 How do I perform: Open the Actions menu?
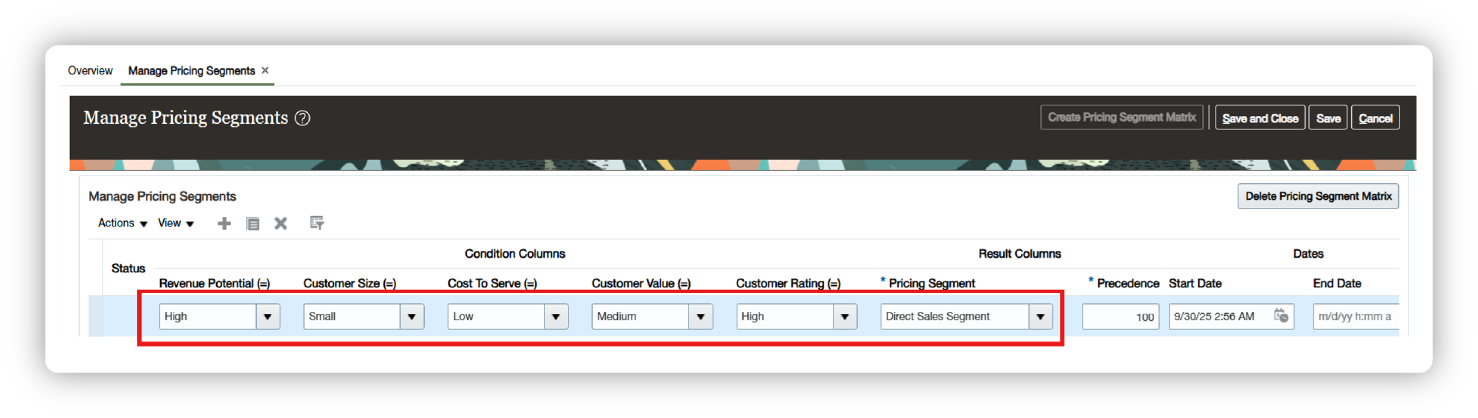click(x=123, y=223)
